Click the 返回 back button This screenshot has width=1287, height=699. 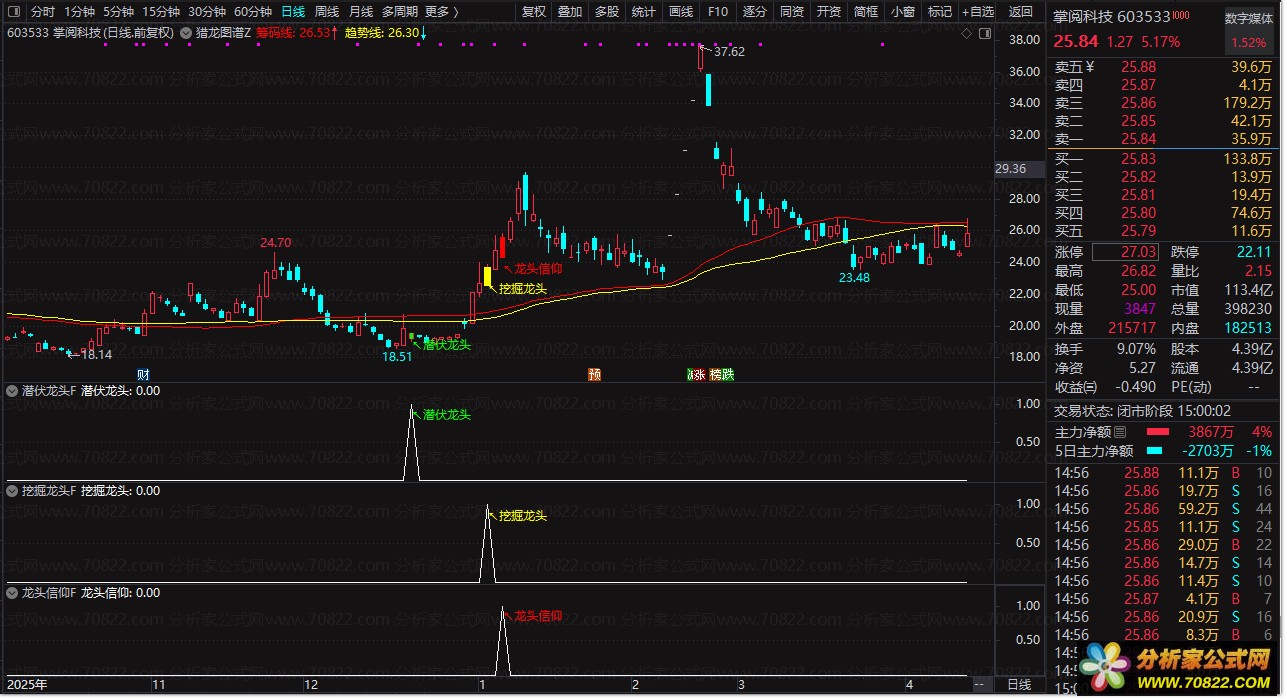click(x=1020, y=12)
